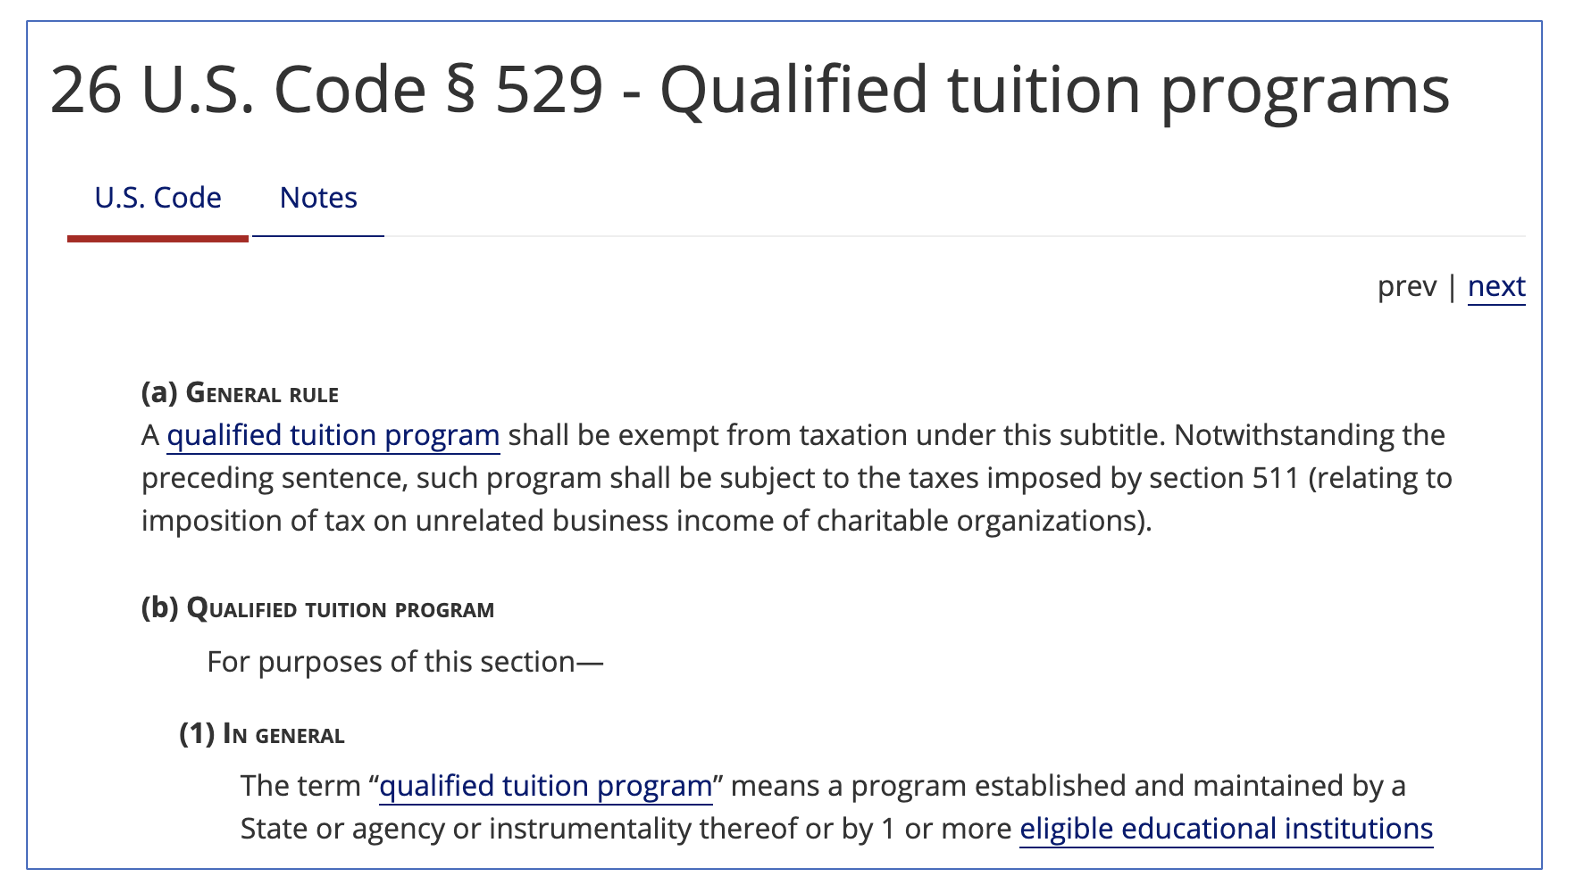Open quoted qualified tuition program link in (b)(1)

[x=546, y=786]
